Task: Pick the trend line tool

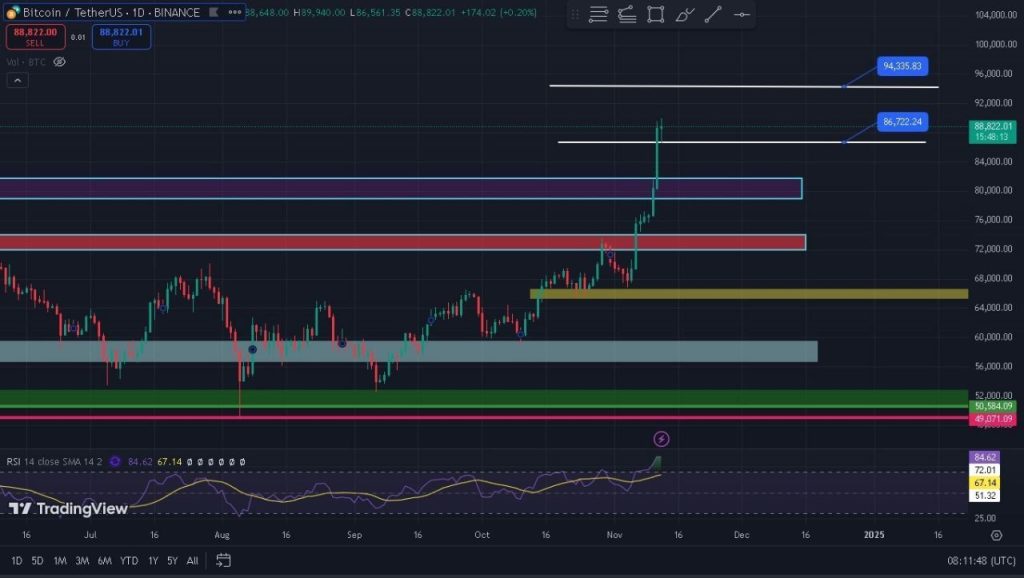Action: 714,15
